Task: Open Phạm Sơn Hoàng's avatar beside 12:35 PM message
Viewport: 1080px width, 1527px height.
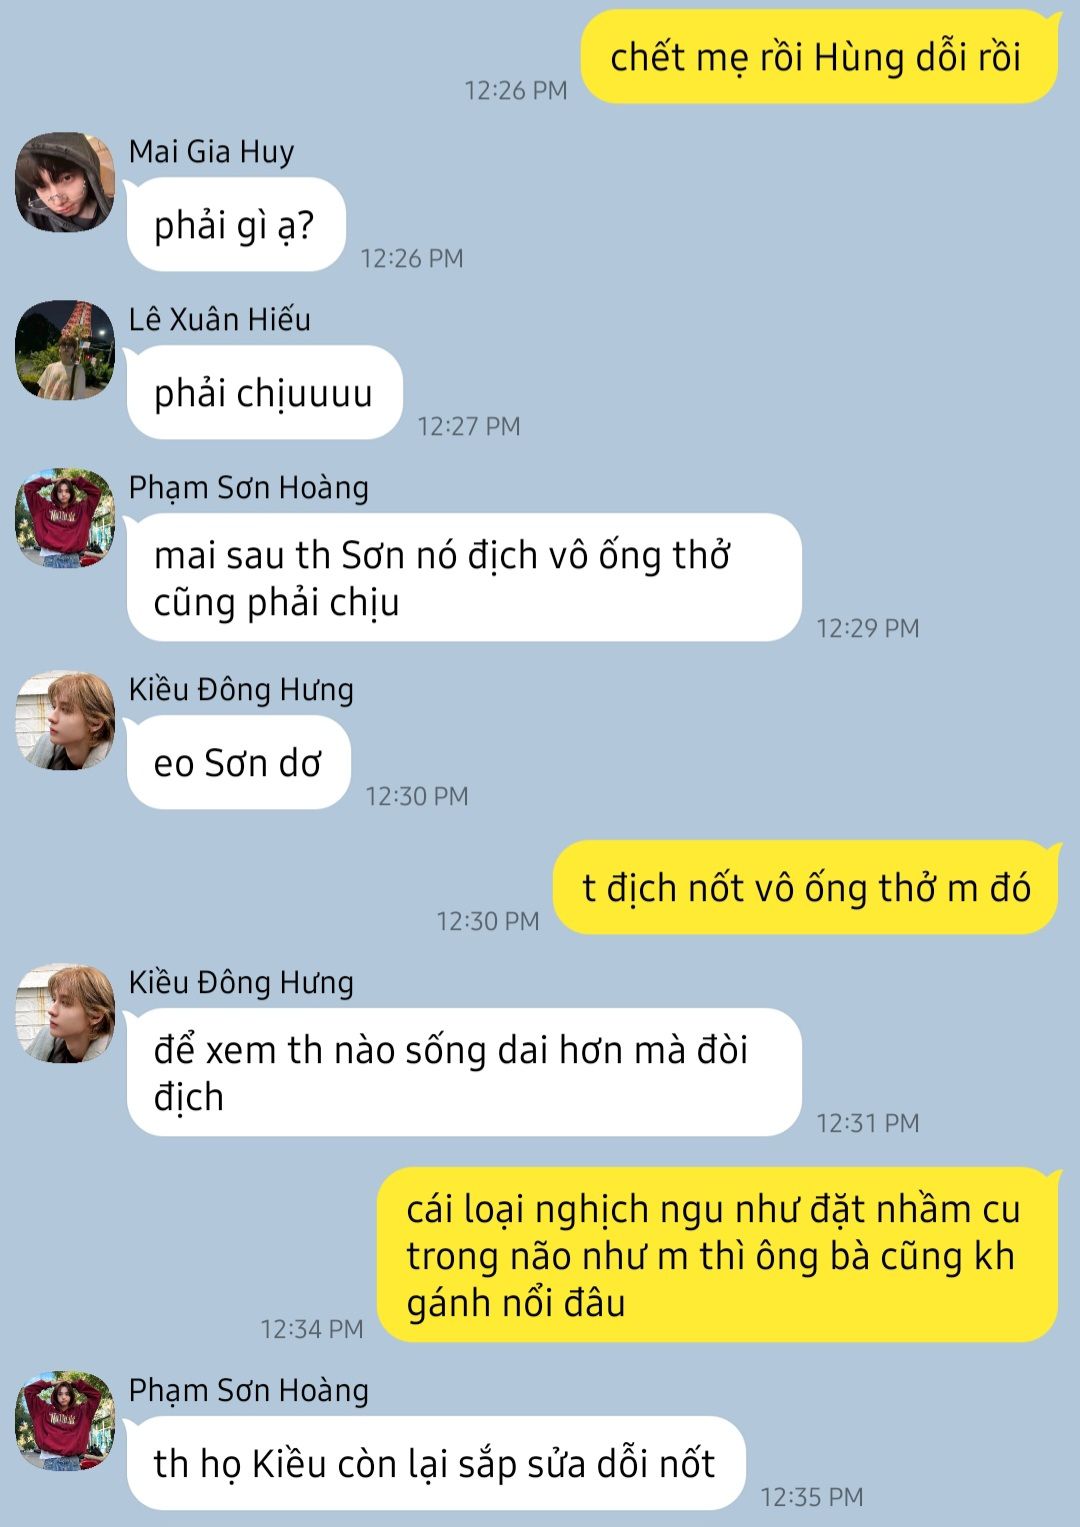Action: click(65, 1421)
